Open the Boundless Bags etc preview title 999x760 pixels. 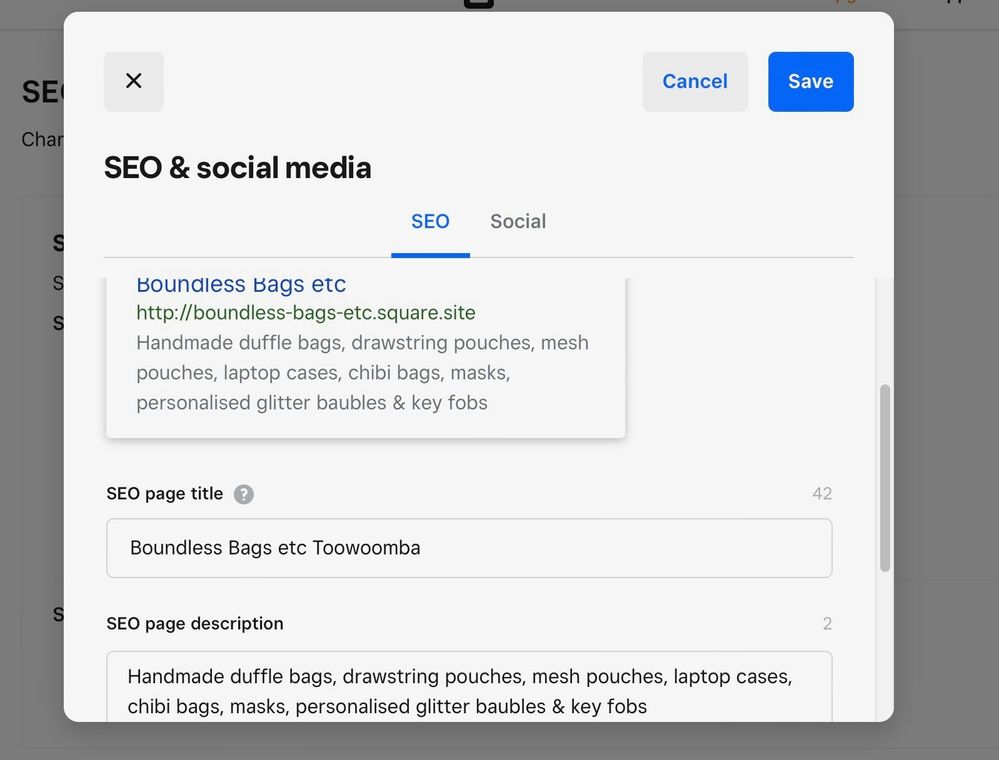click(241, 285)
